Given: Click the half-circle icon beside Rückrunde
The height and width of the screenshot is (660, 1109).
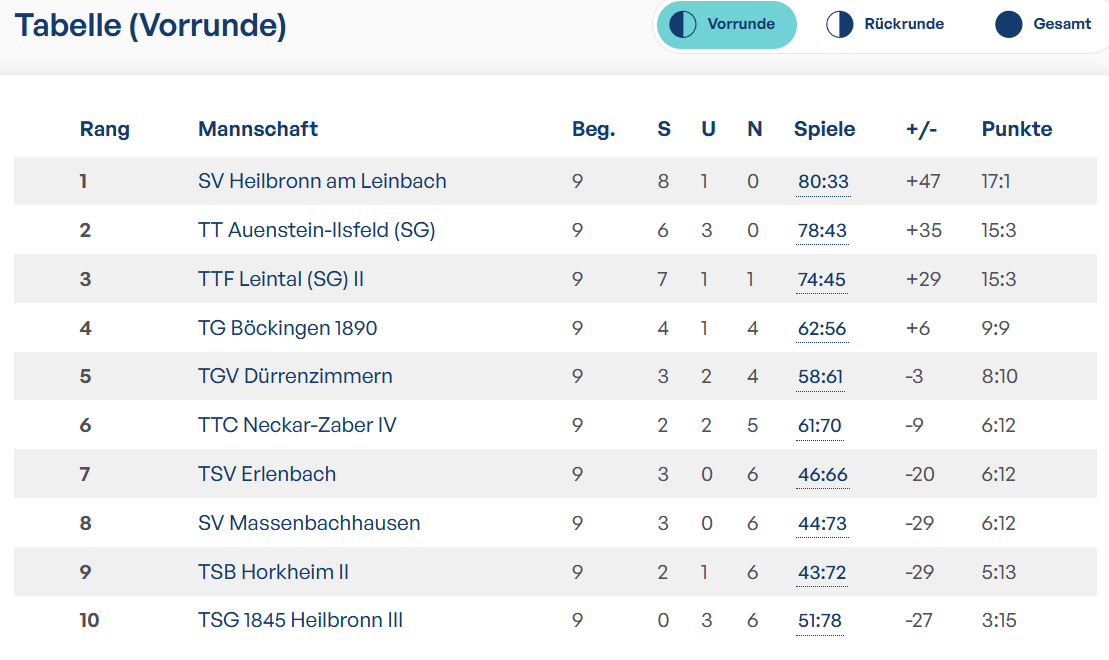Looking at the screenshot, I should coord(840,25).
